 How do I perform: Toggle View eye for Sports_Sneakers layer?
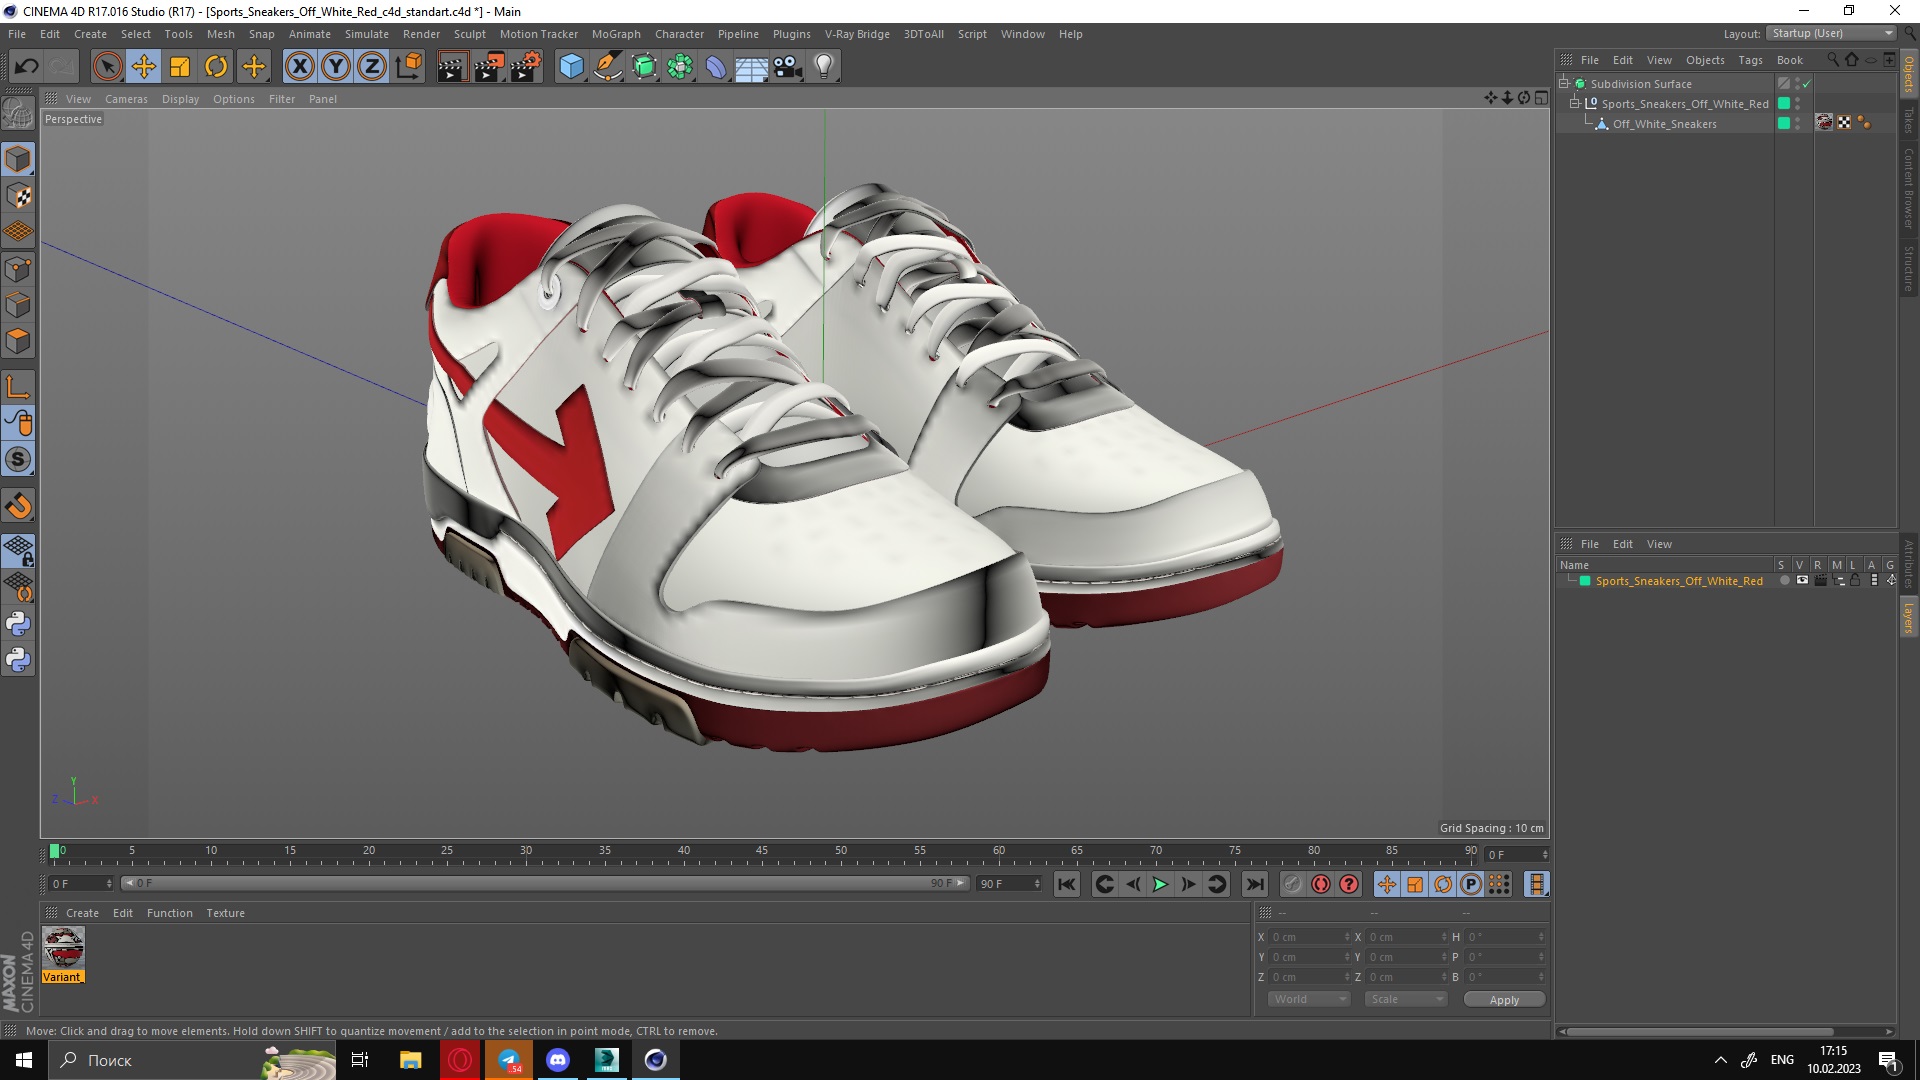(x=1802, y=581)
